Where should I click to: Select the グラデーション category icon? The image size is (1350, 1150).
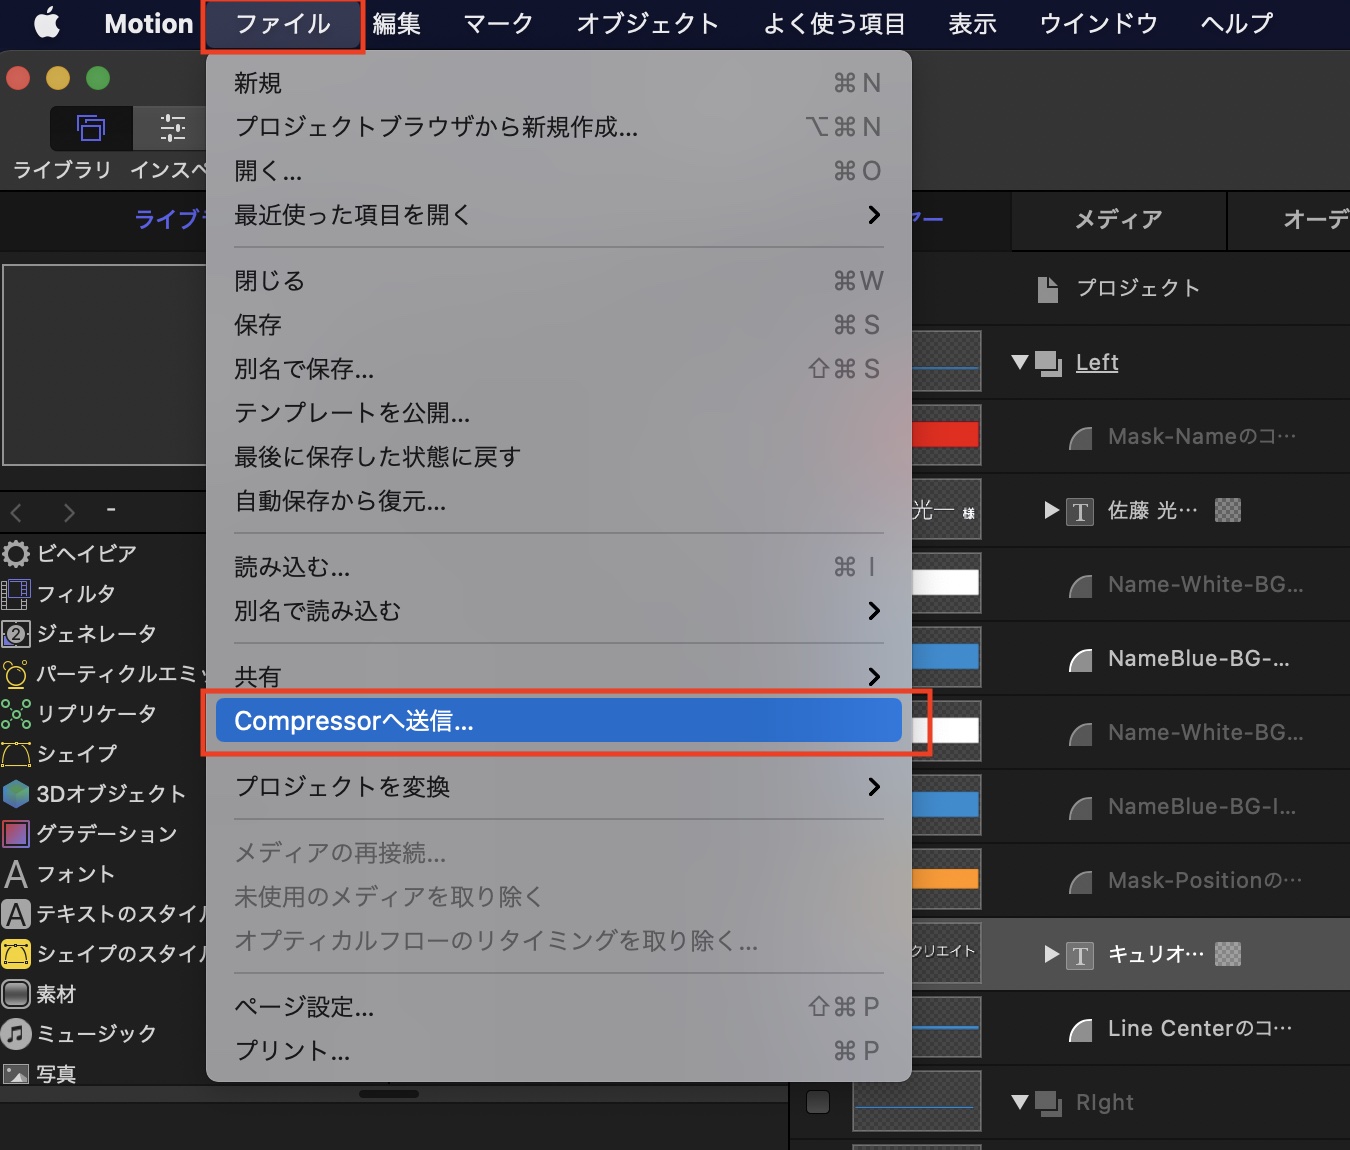(x=16, y=834)
